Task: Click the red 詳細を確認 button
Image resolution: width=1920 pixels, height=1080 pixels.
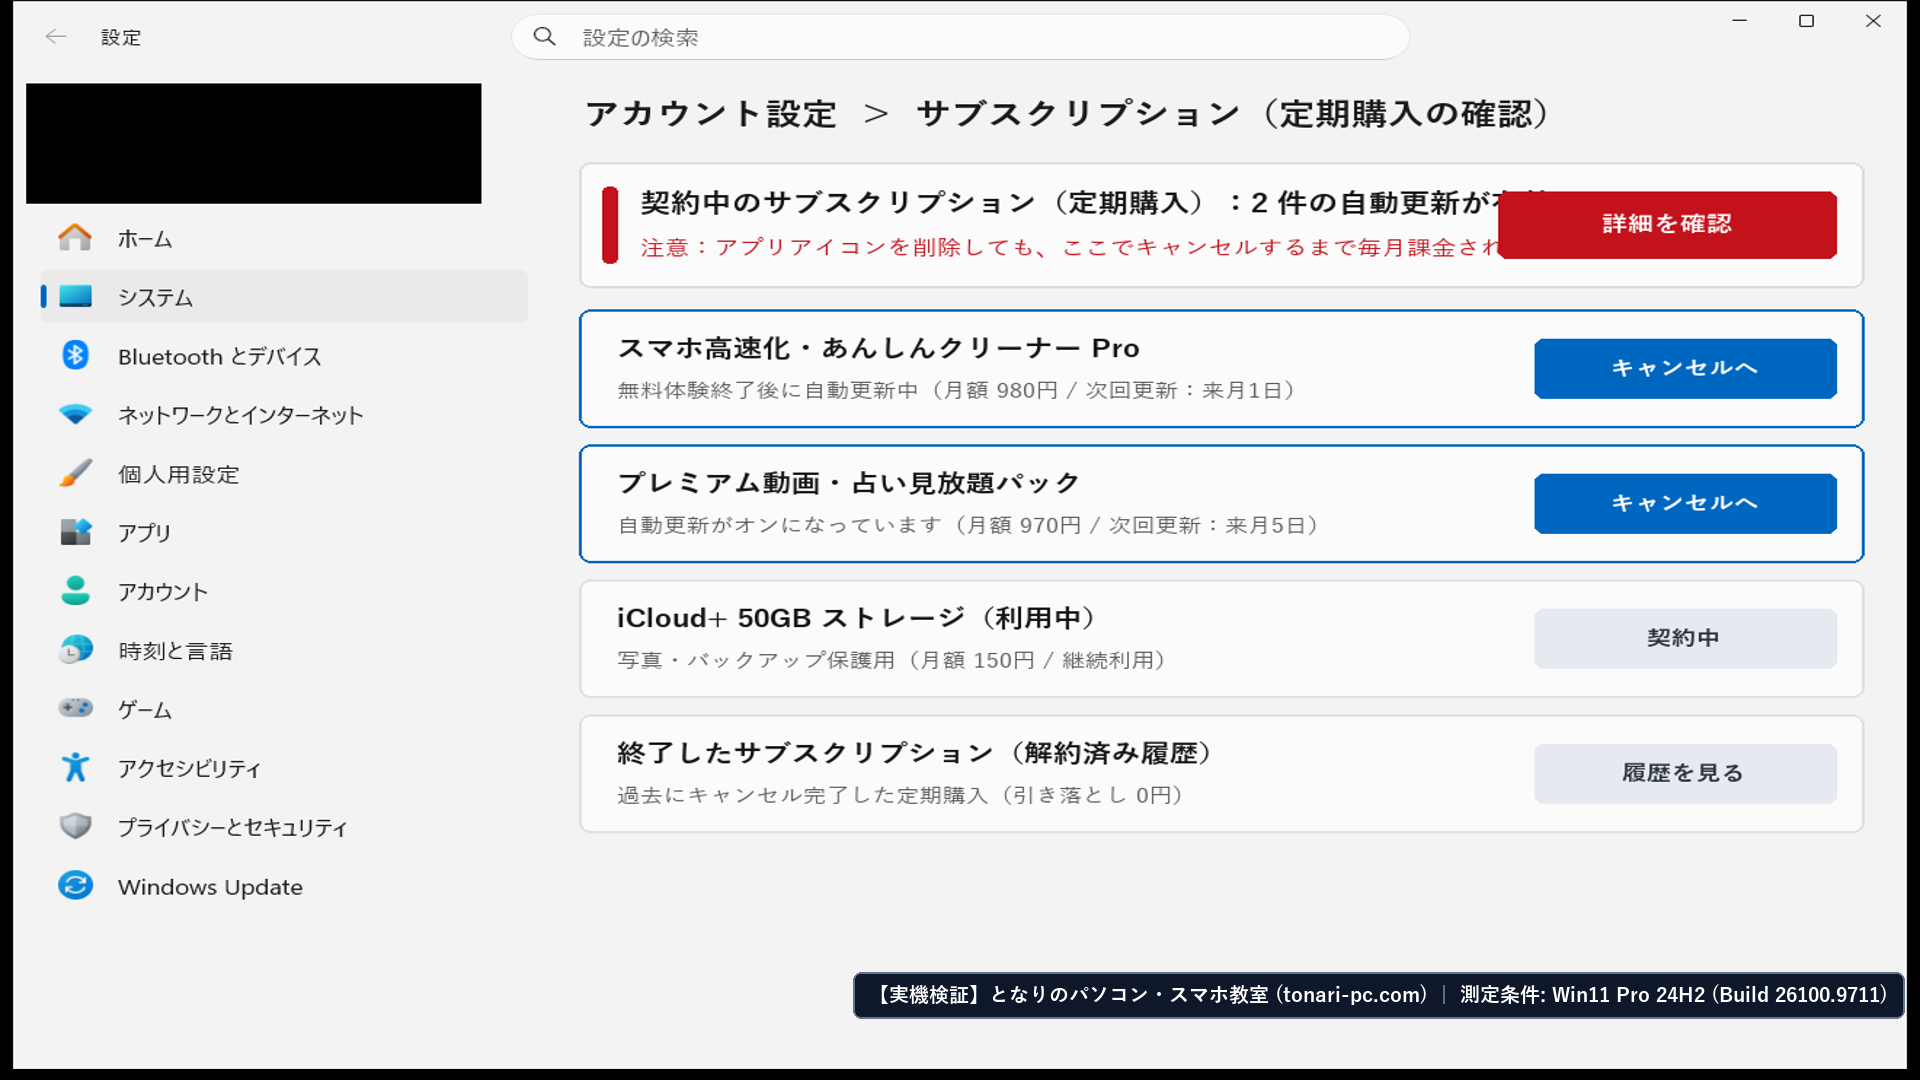Action: coord(1667,224)
